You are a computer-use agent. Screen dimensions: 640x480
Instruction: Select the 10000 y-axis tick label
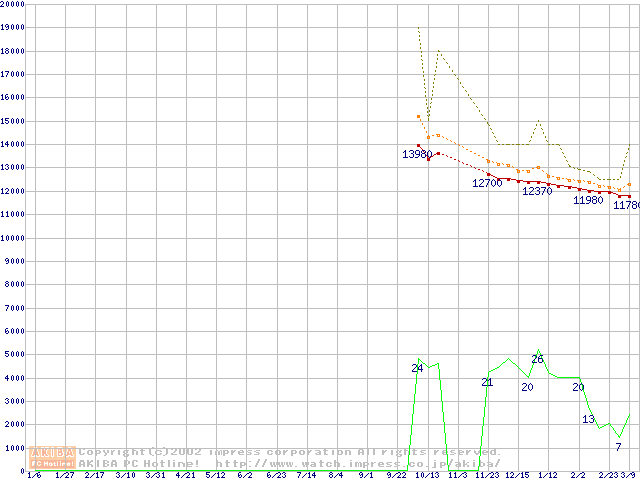tap(13, 238)
